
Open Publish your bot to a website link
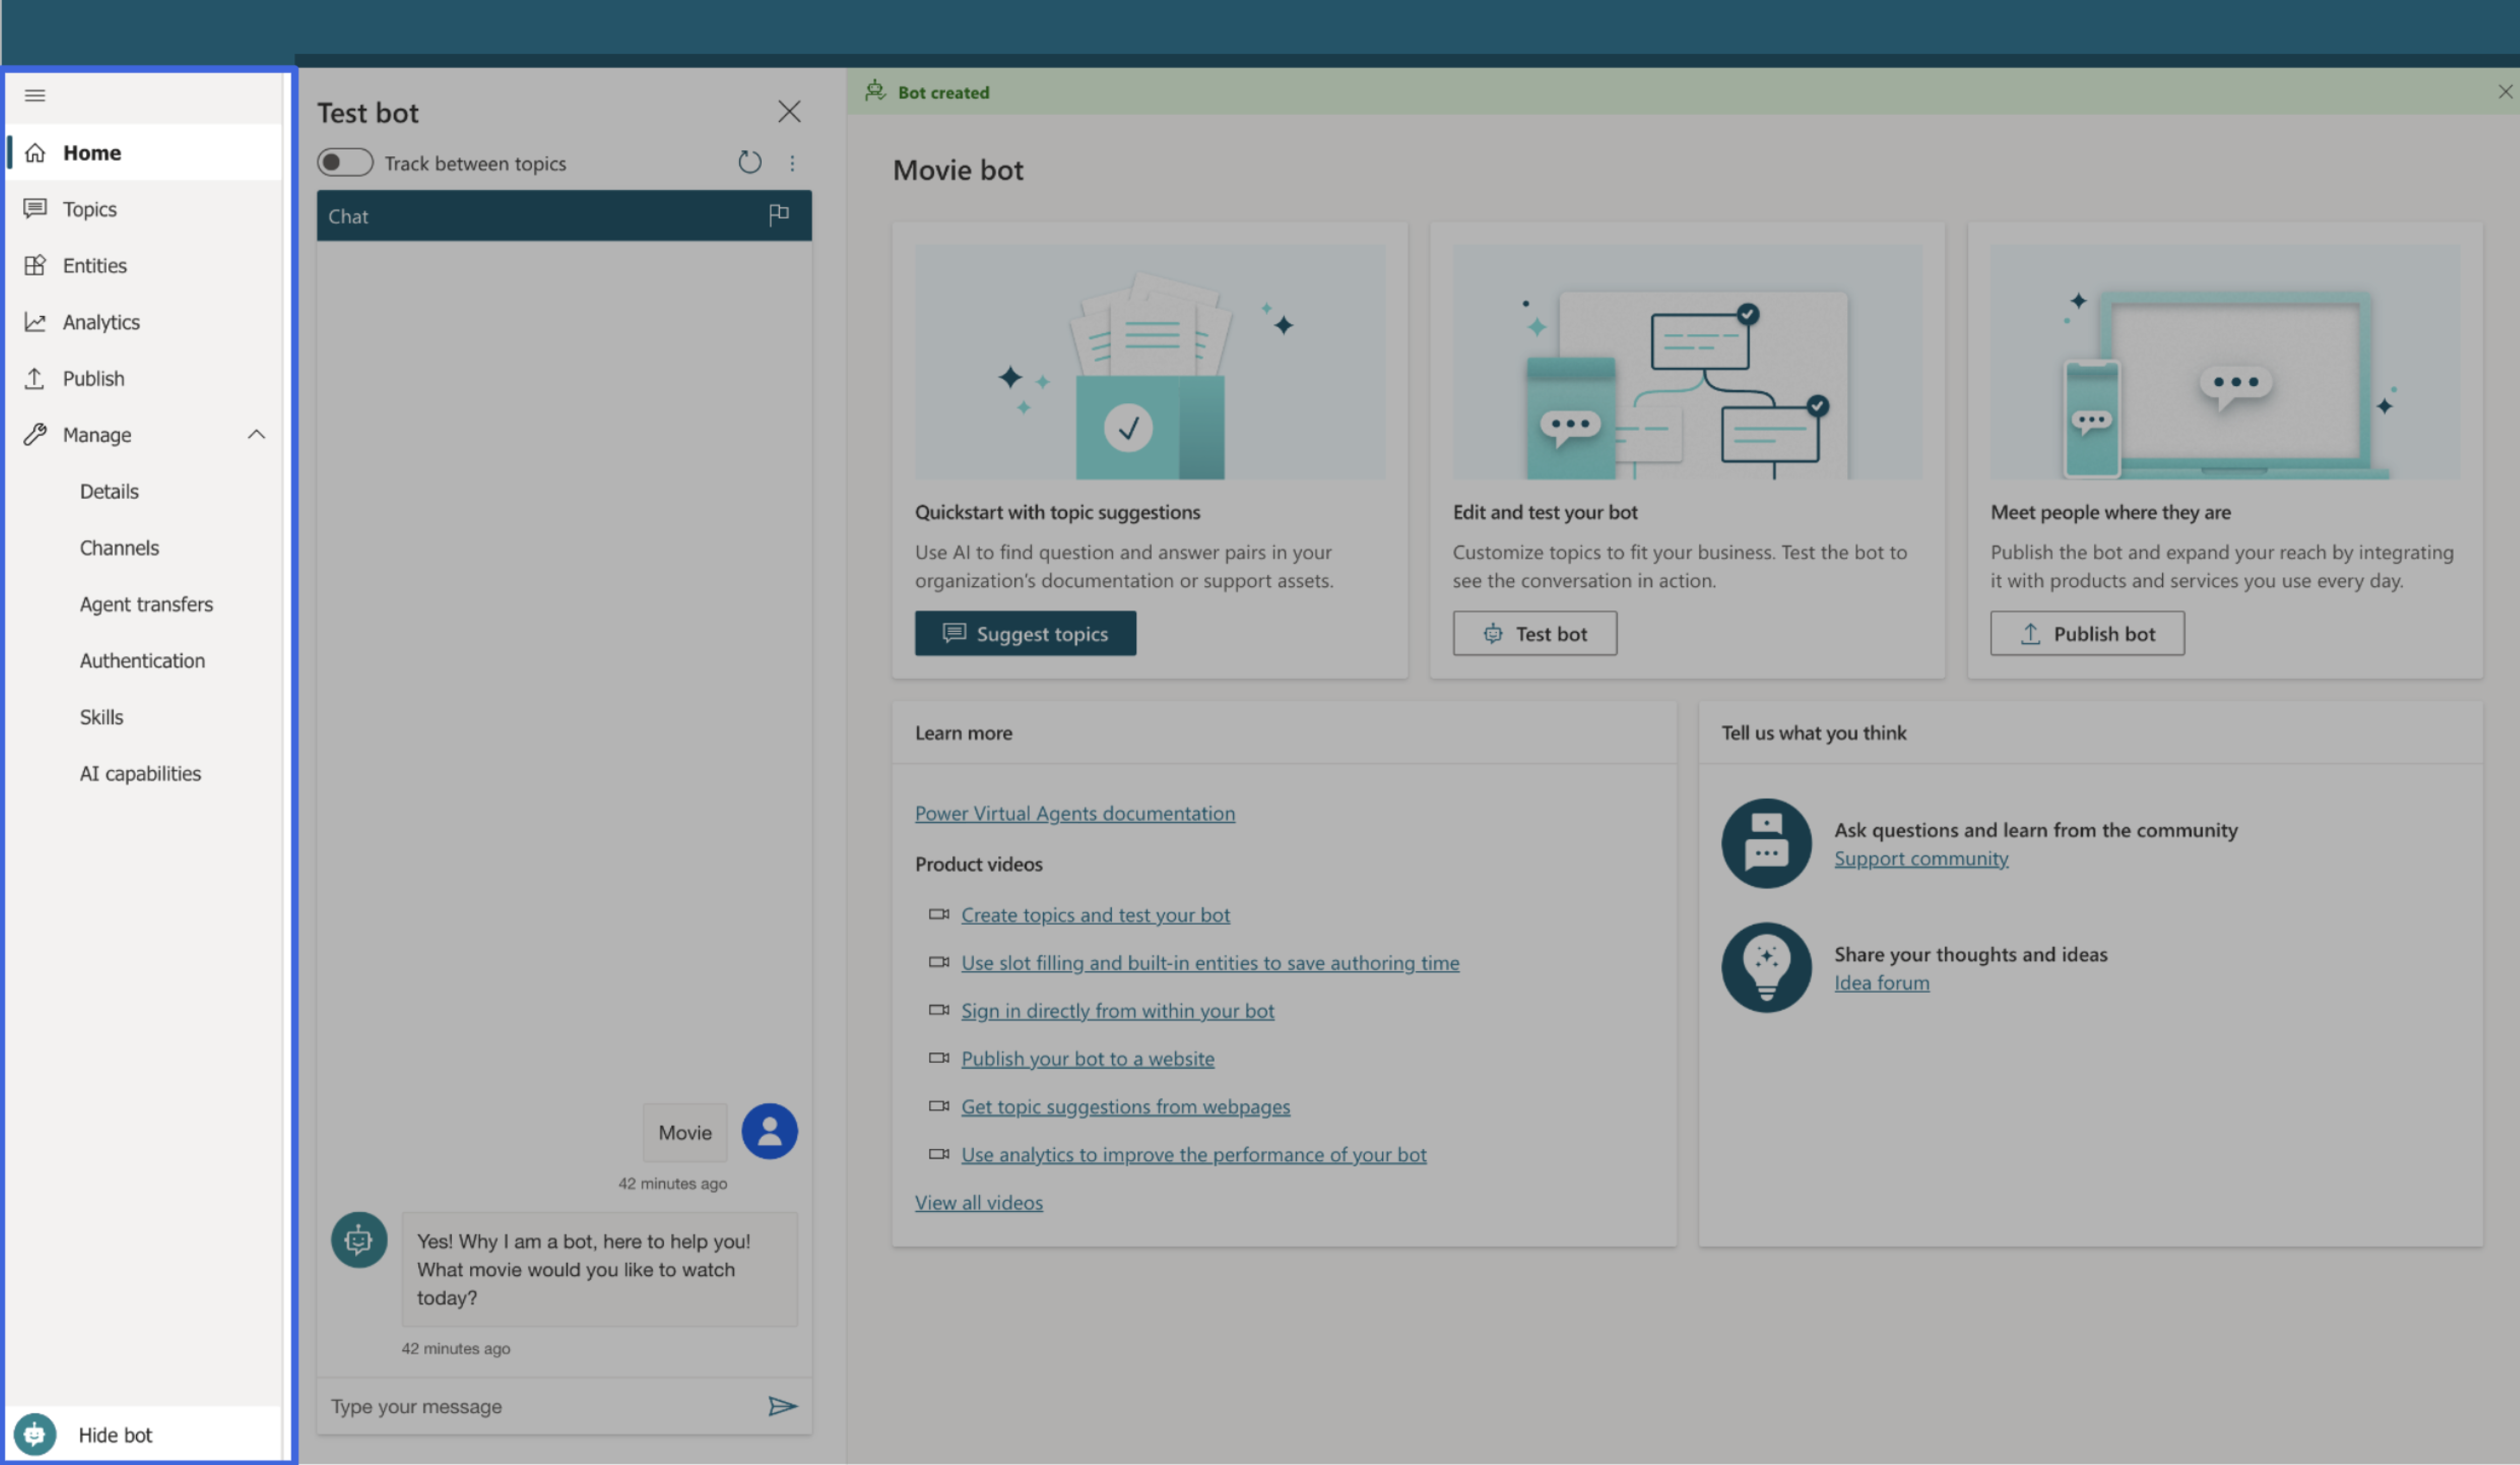pos(1087,1058)
